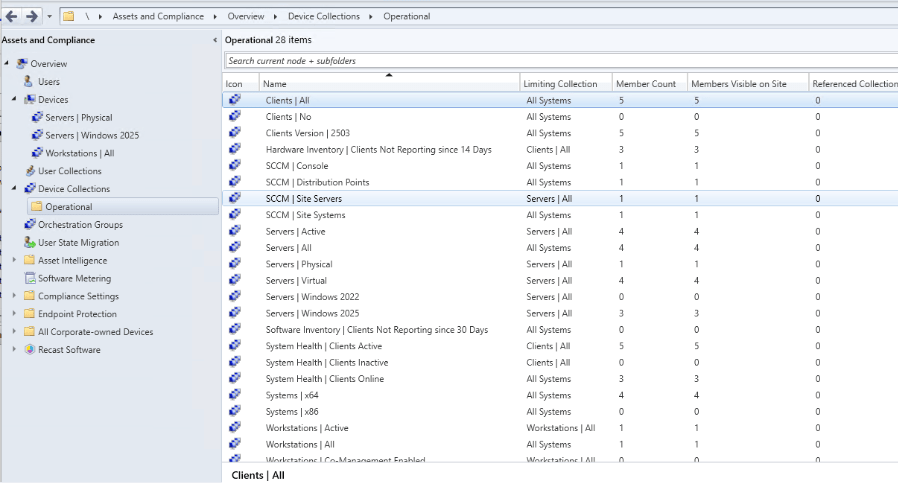Image resolution: width=898 pixels, height=483 pixels.
Task: Expand the Asset Intelligence node
Action: [15, 261]
